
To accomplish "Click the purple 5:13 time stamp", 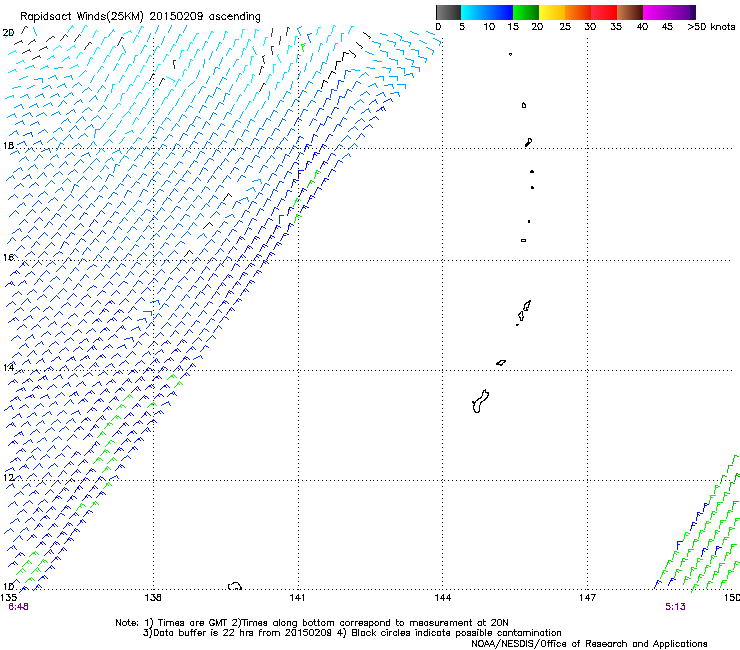I will pyautogui.click(x=675, y=607).
